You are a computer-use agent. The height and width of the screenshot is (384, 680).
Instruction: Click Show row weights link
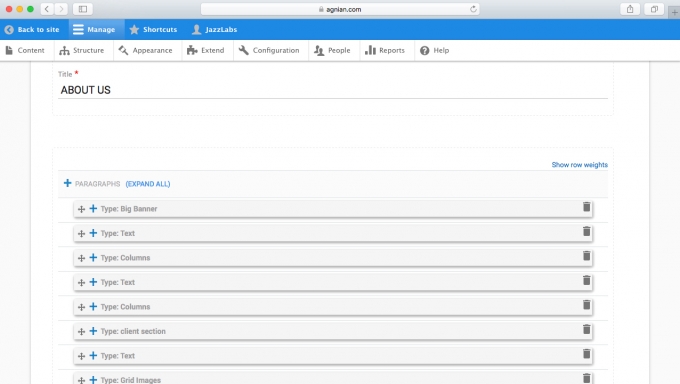579,165
